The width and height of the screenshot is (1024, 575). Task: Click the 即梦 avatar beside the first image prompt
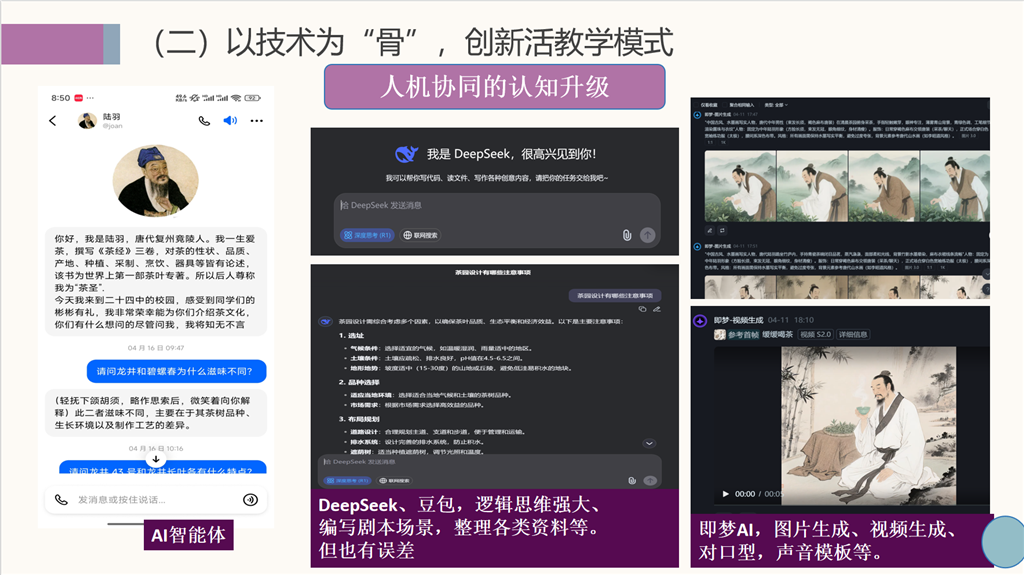coord(697,115)
